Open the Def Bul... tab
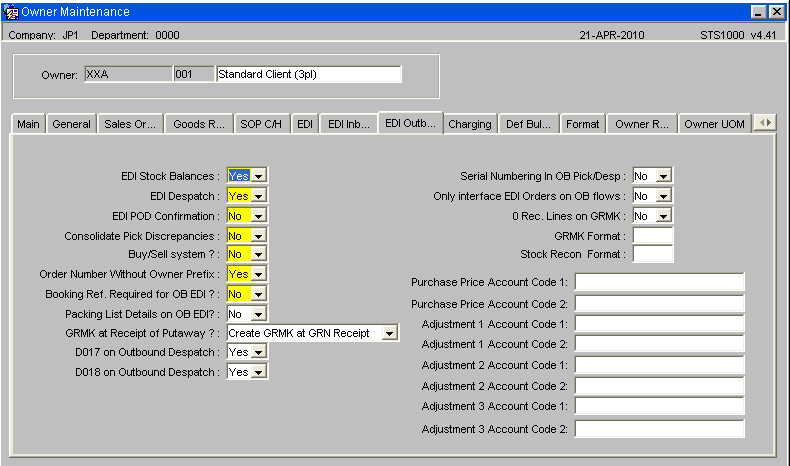The height and width of the screenshot is (466, 790). click(528, 124)
